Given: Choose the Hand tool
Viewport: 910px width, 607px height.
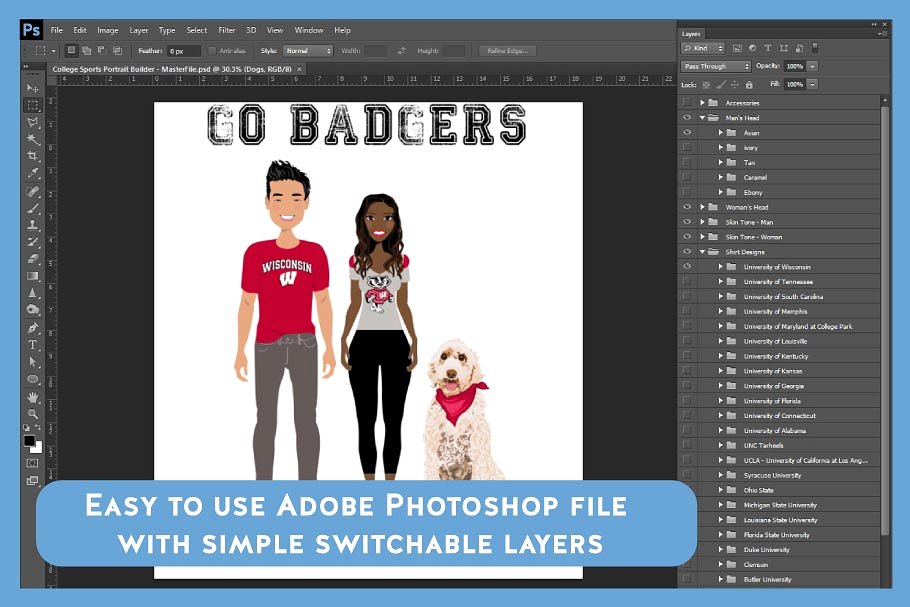Looking at the screenshot, I should [33, 397].
